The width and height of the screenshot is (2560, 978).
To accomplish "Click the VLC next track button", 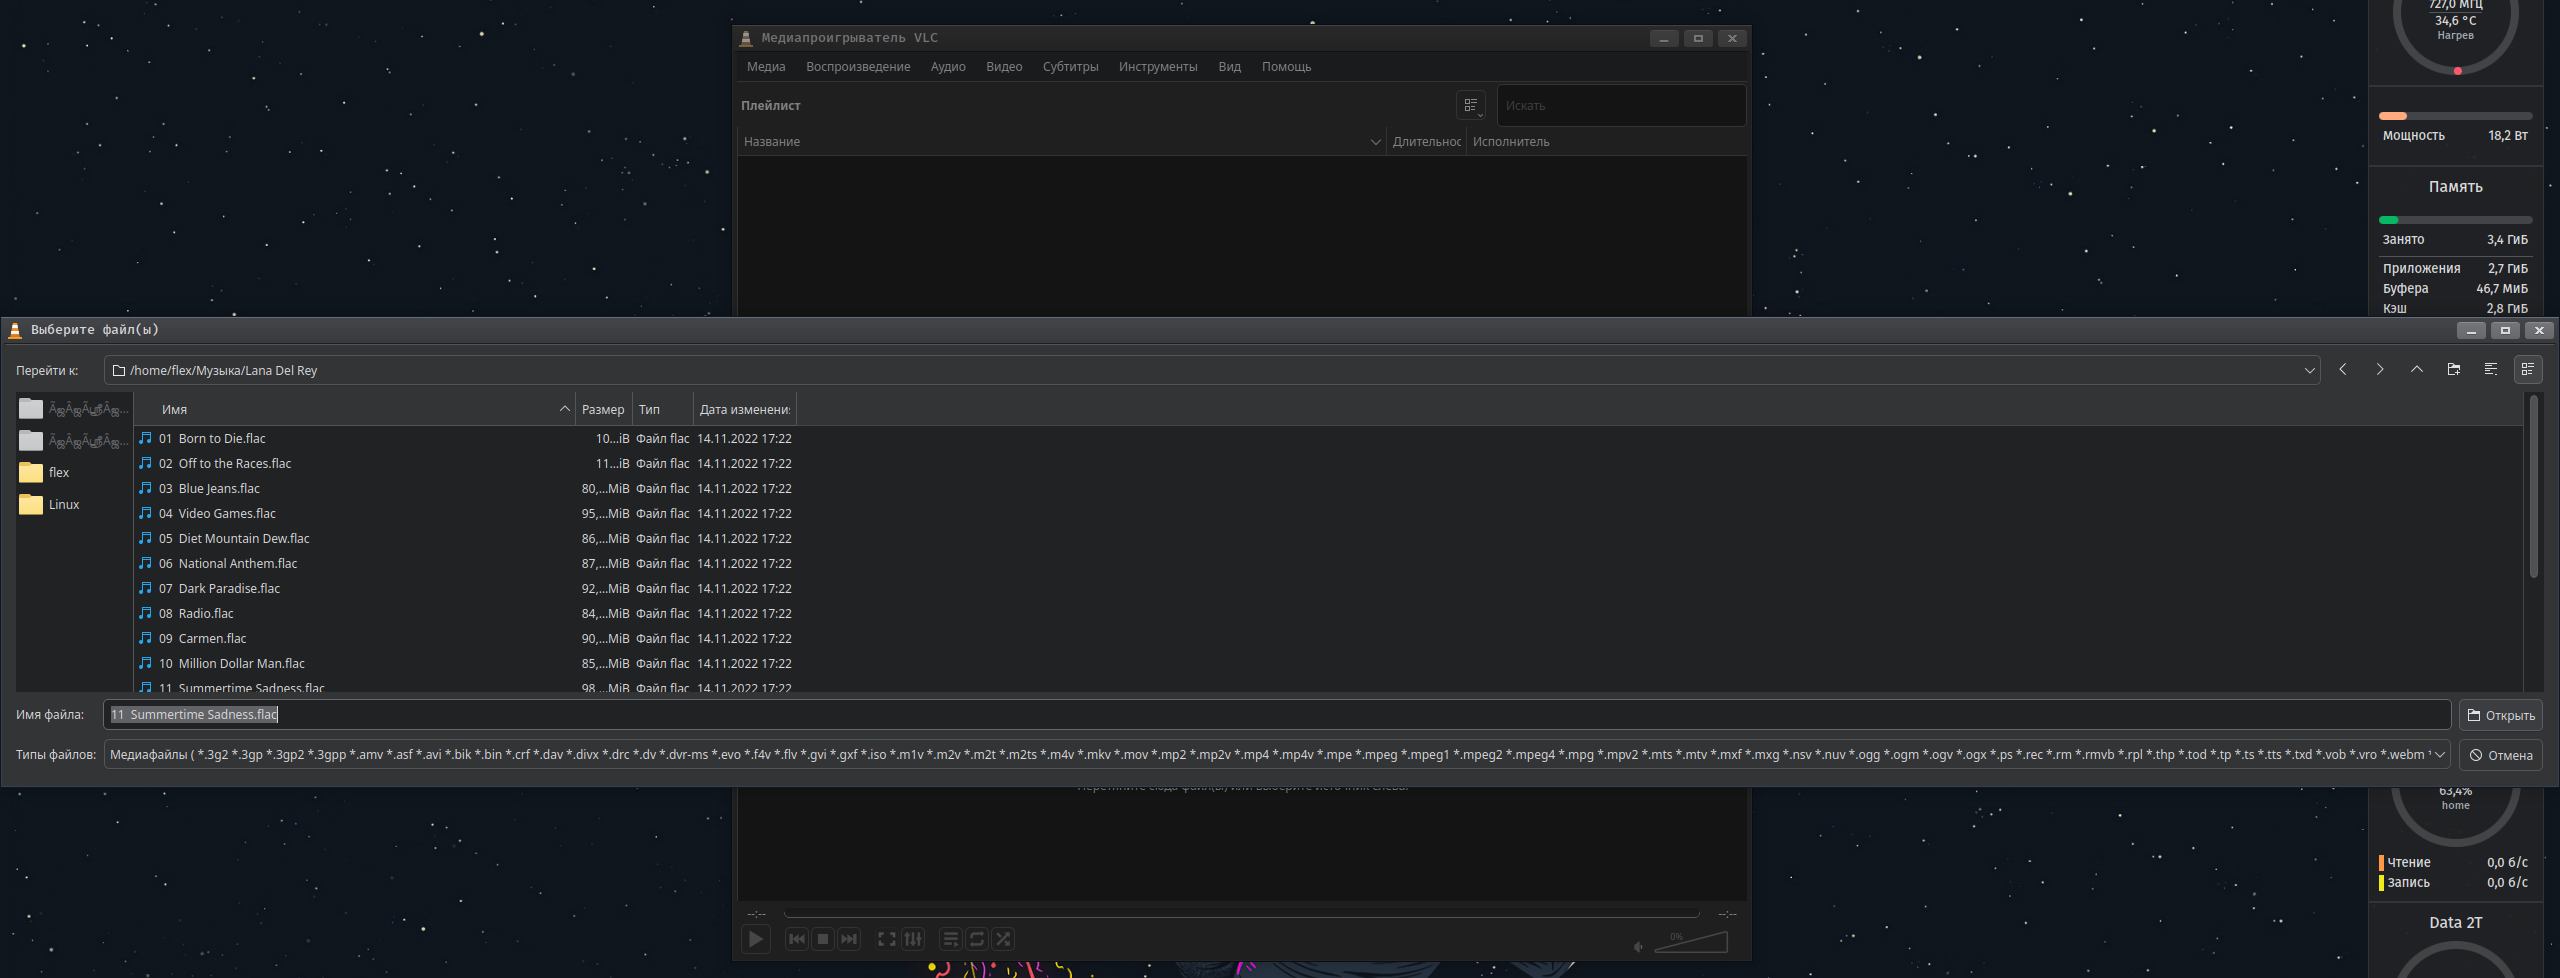I will [849, 939].
